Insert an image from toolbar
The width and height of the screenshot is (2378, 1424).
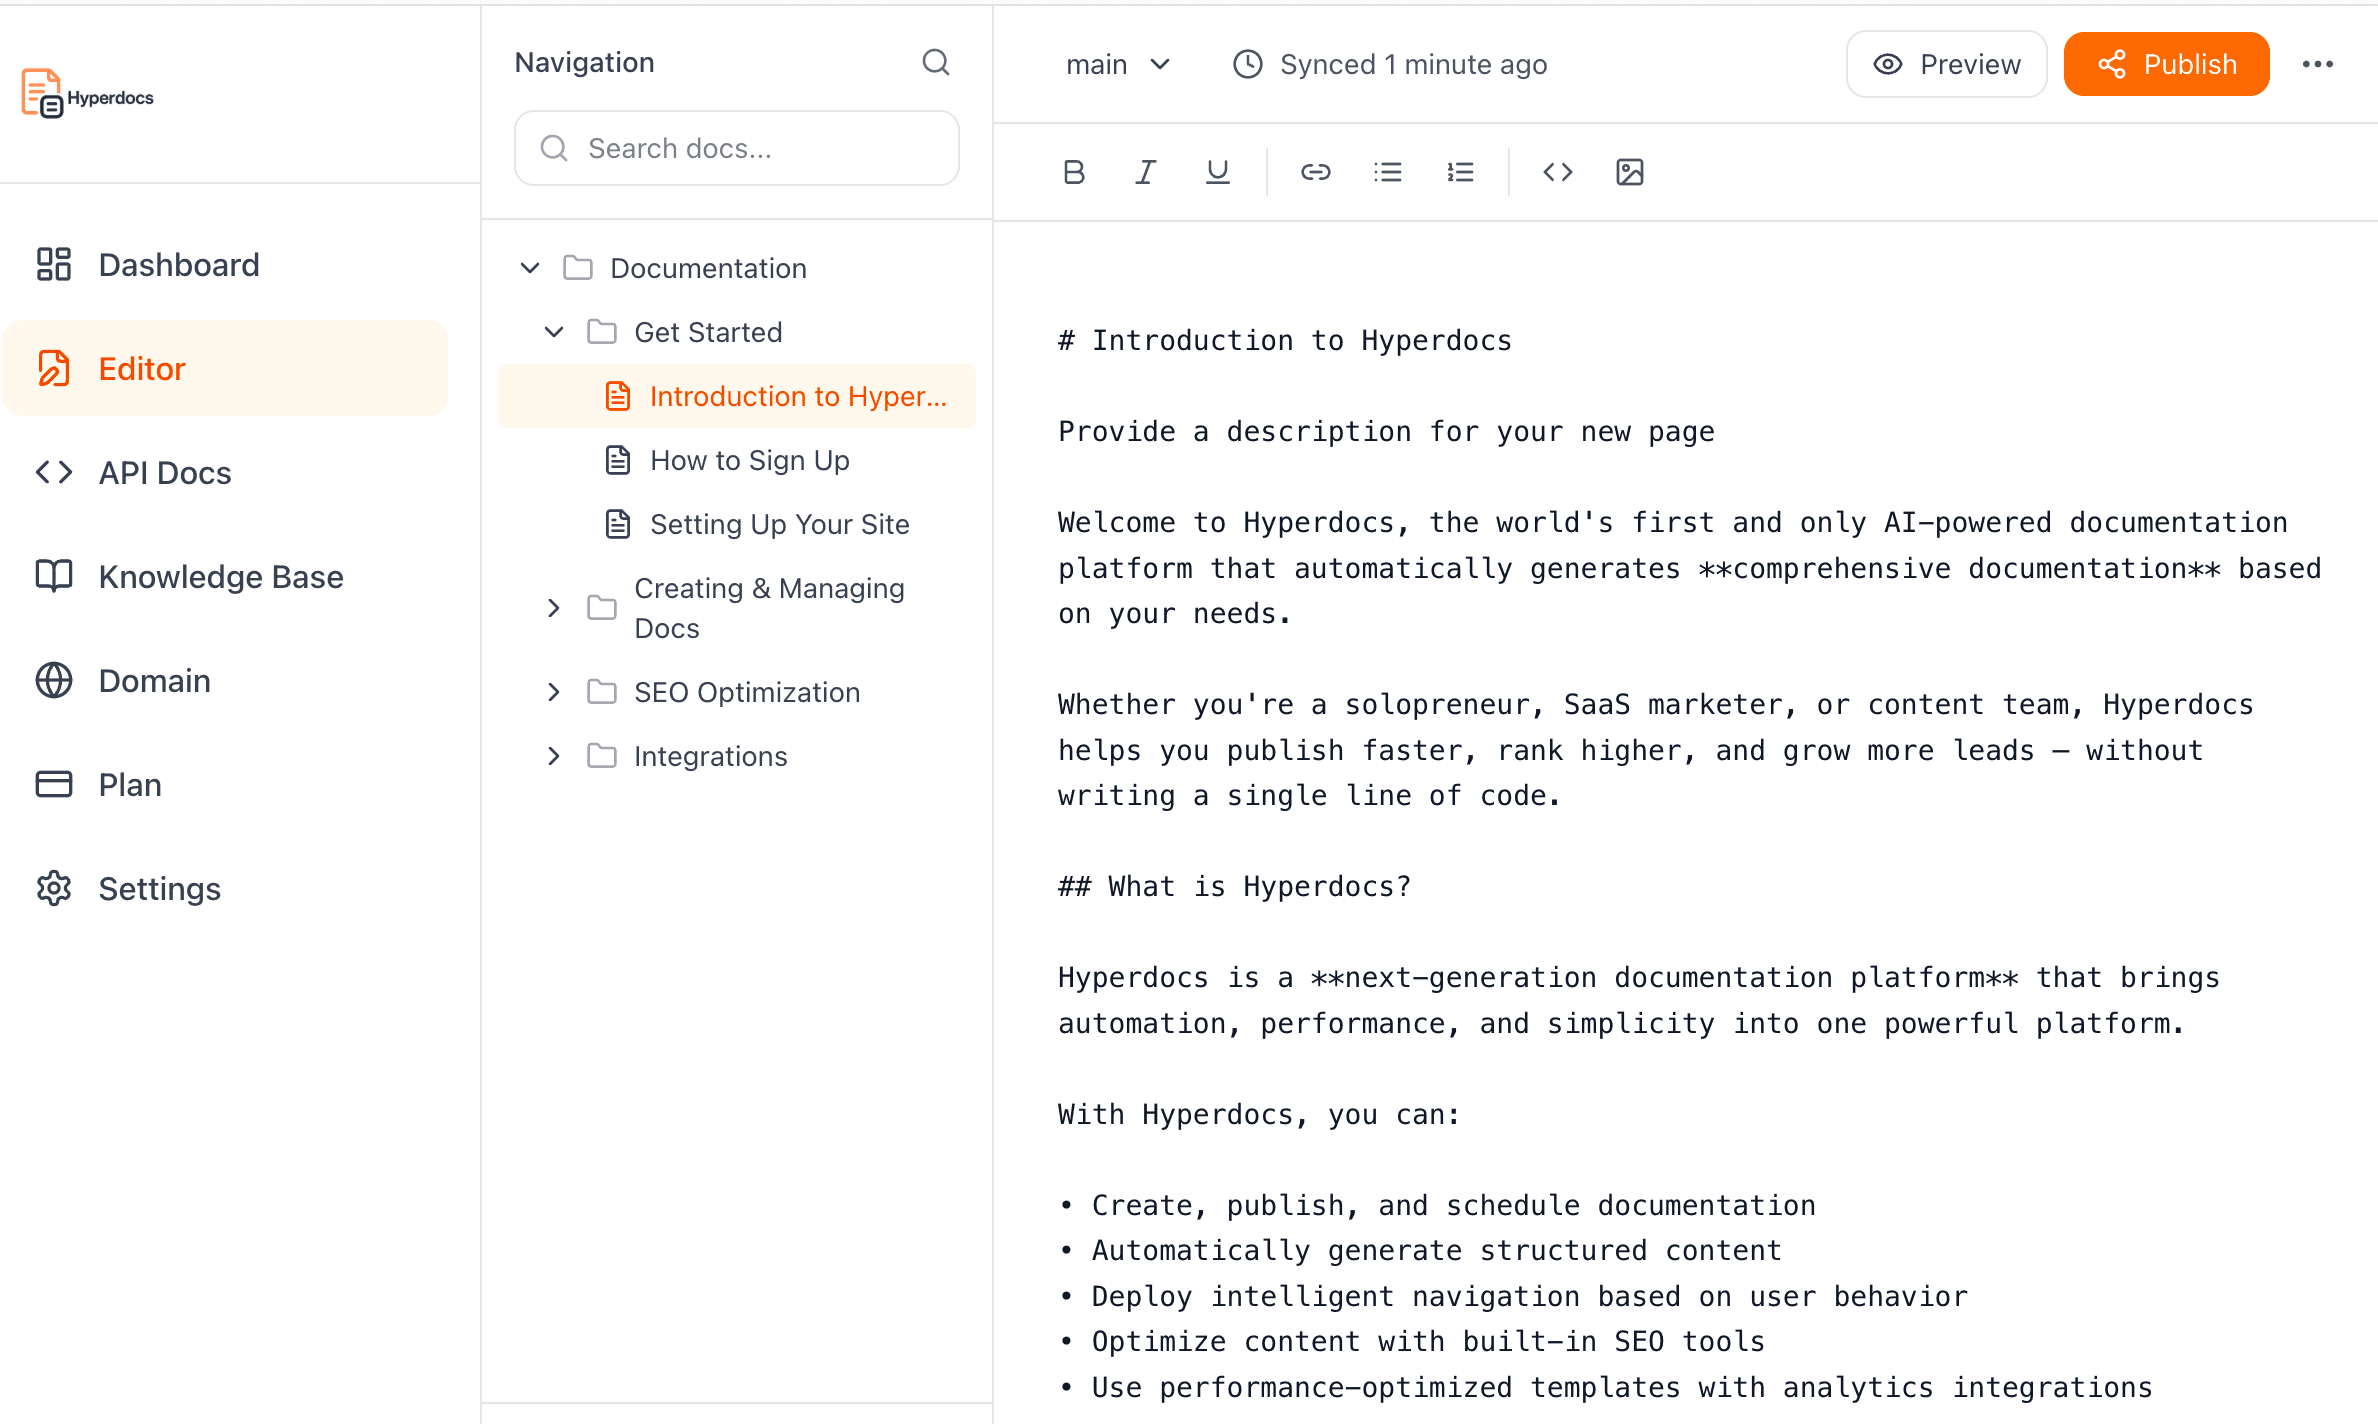pyautogui.click(x=1629, y=172)
